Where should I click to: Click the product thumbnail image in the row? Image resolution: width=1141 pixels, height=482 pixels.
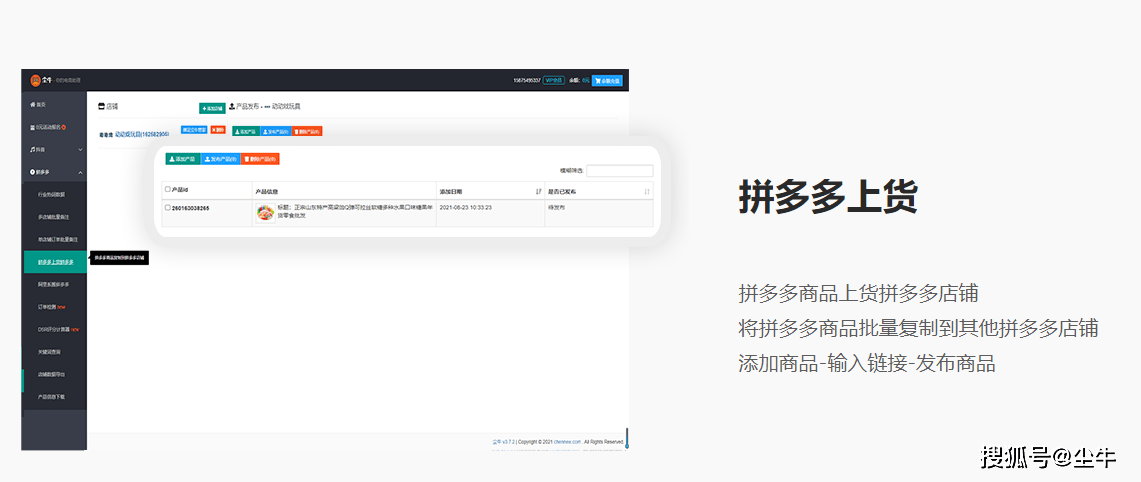coord(265,212)
